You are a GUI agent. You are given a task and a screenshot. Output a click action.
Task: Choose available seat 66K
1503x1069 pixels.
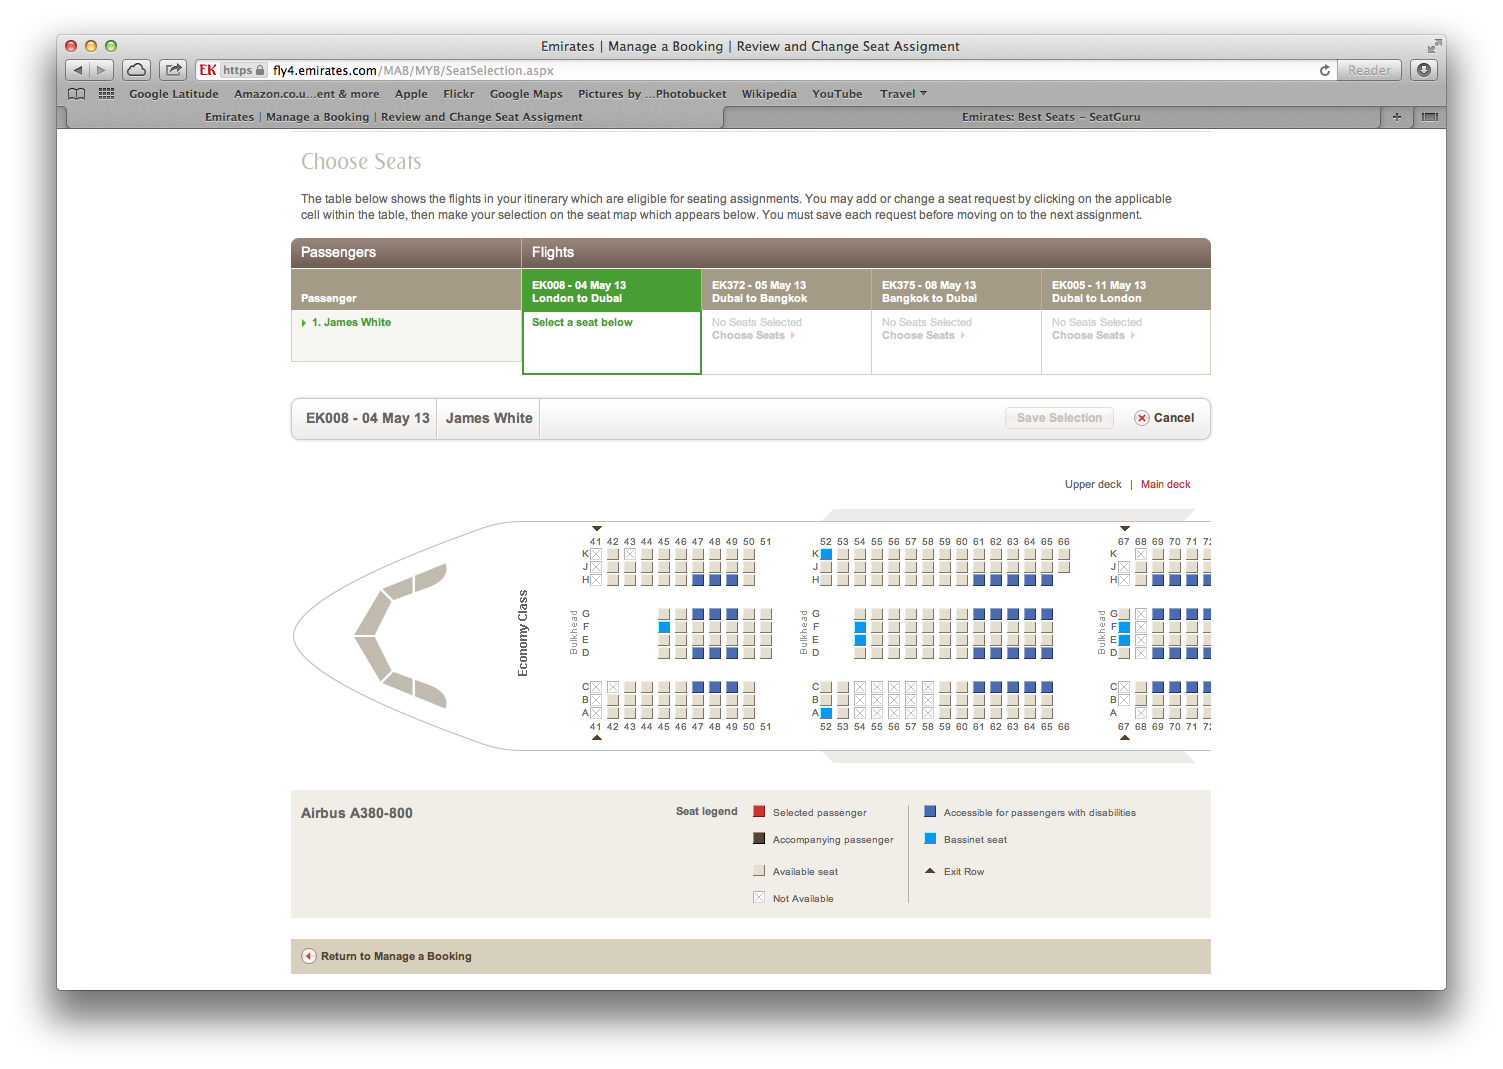click(1064, 554)
